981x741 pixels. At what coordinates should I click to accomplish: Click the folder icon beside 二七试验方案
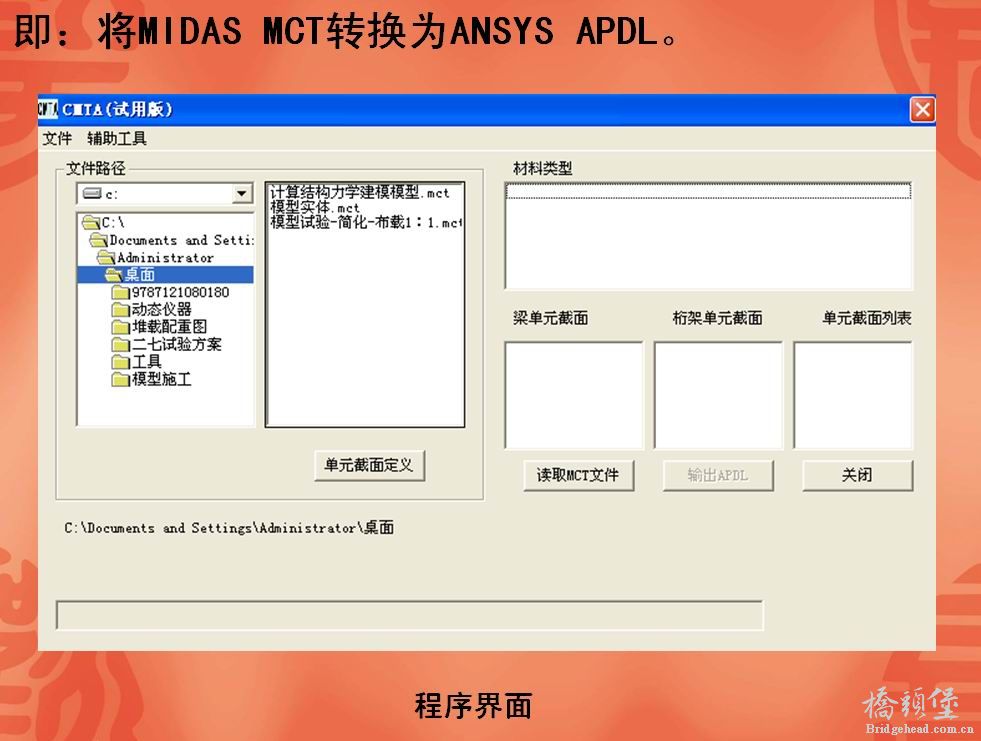121,345
